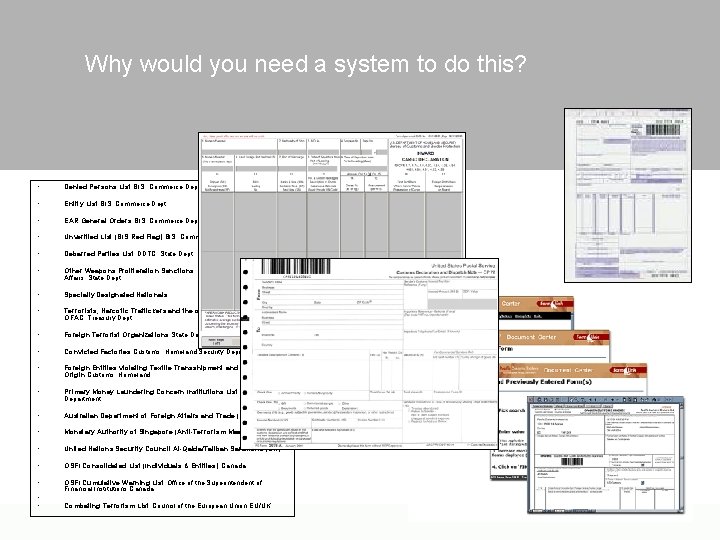
Task: Click 'Previously Entered Form(s)' heading
Action: (x=546, y=382)
